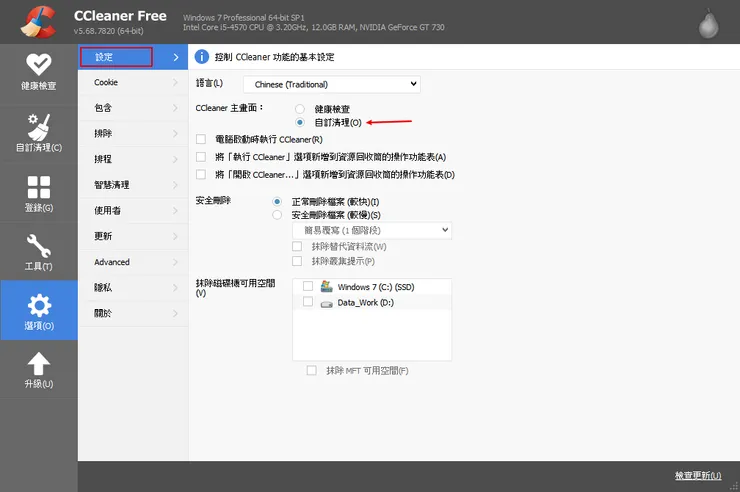This screenshot has height=492, width=740.
Task: Expand the 排程 chevron arrow
Action: 175,159
